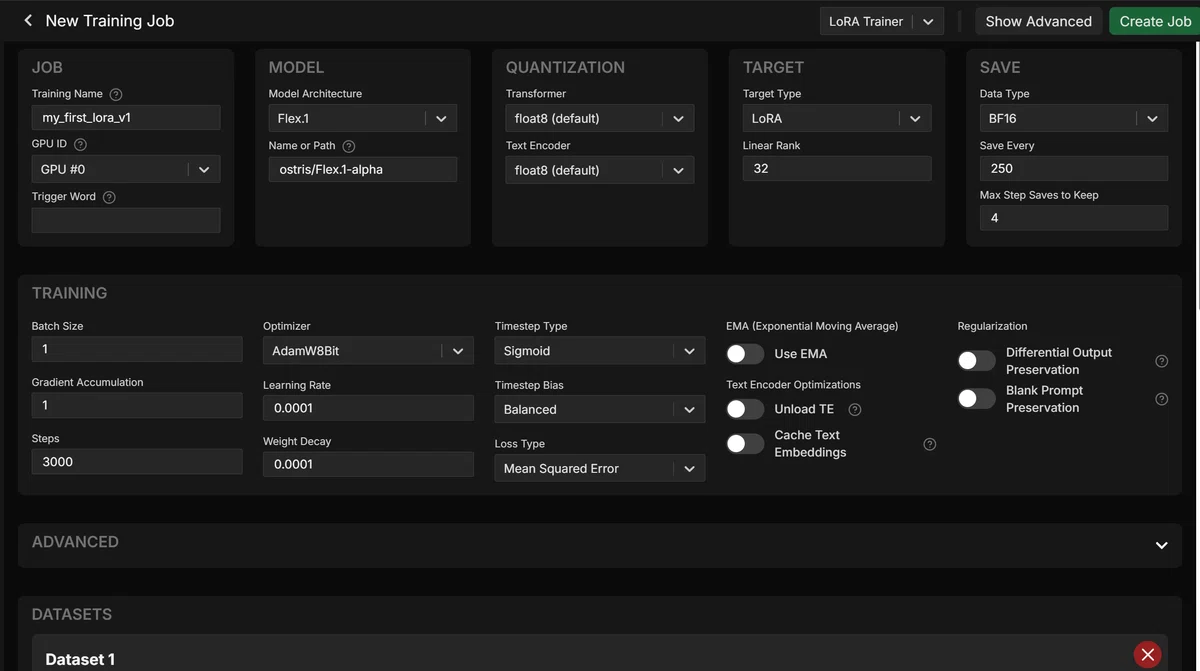
Task: Edit the Weight Decay field
Action: tap(368, 464)
